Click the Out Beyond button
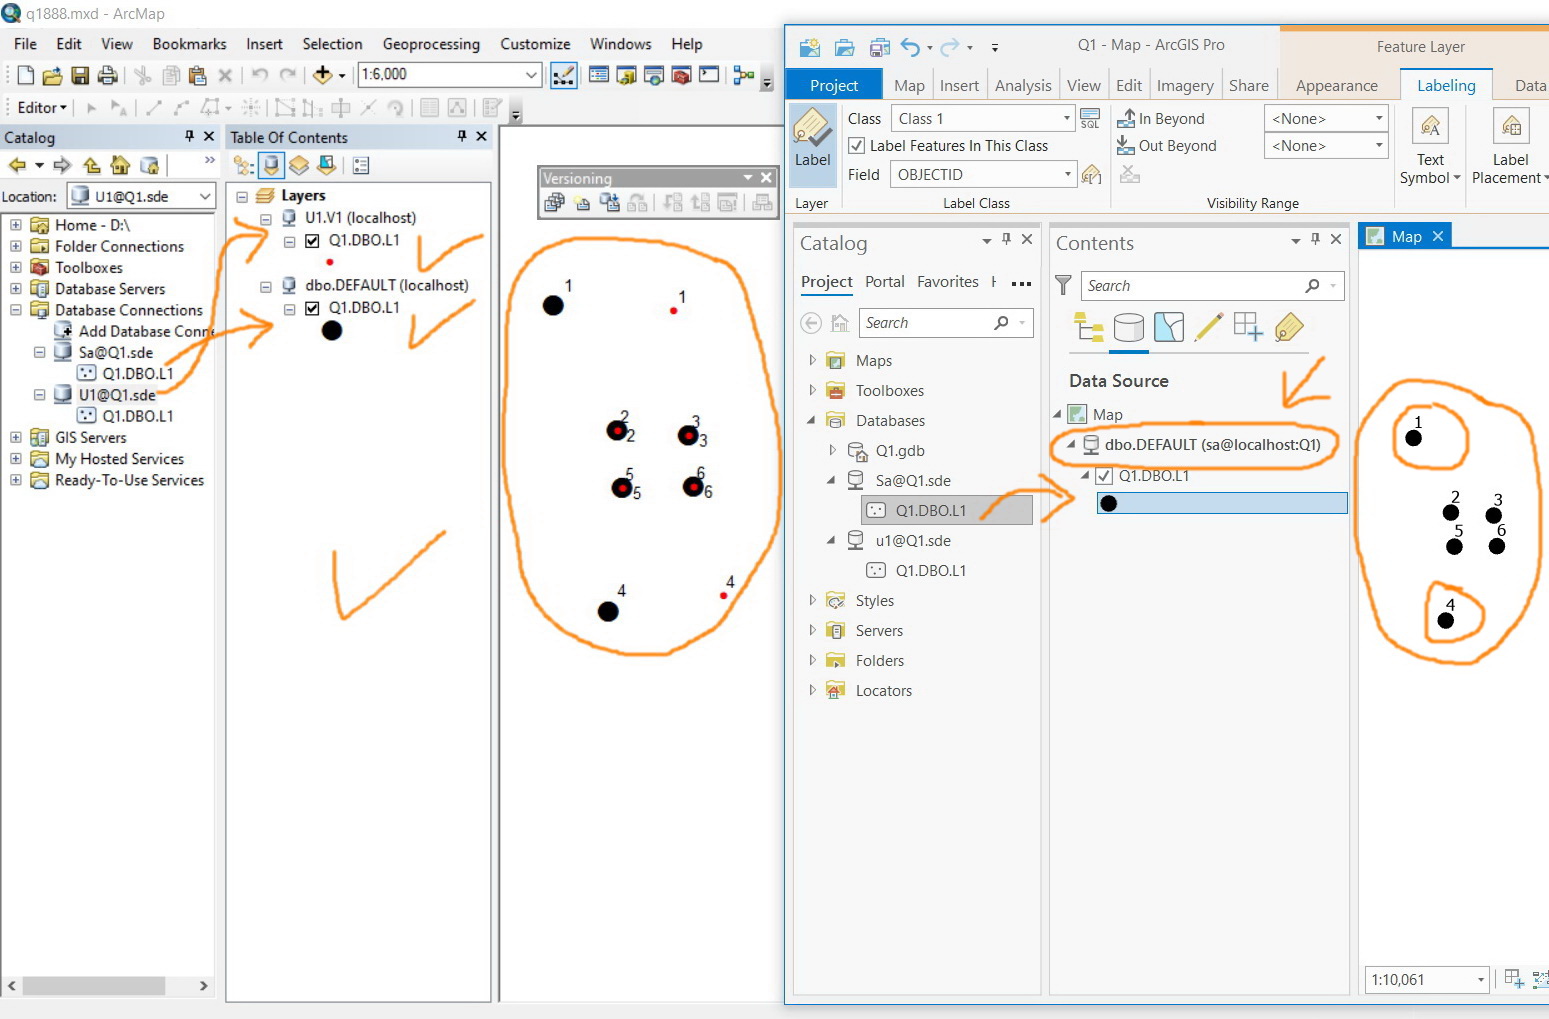 point(1167,146)
